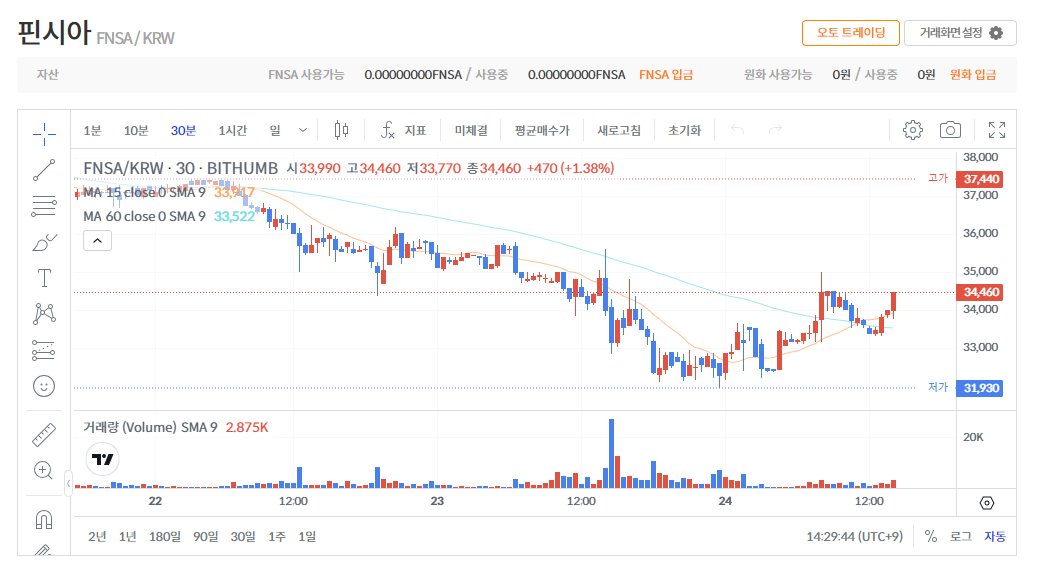Viewport: 1054px width, 571px height.
Task: Click the 거래화면설정 gear button
Action: pos(960,33)
